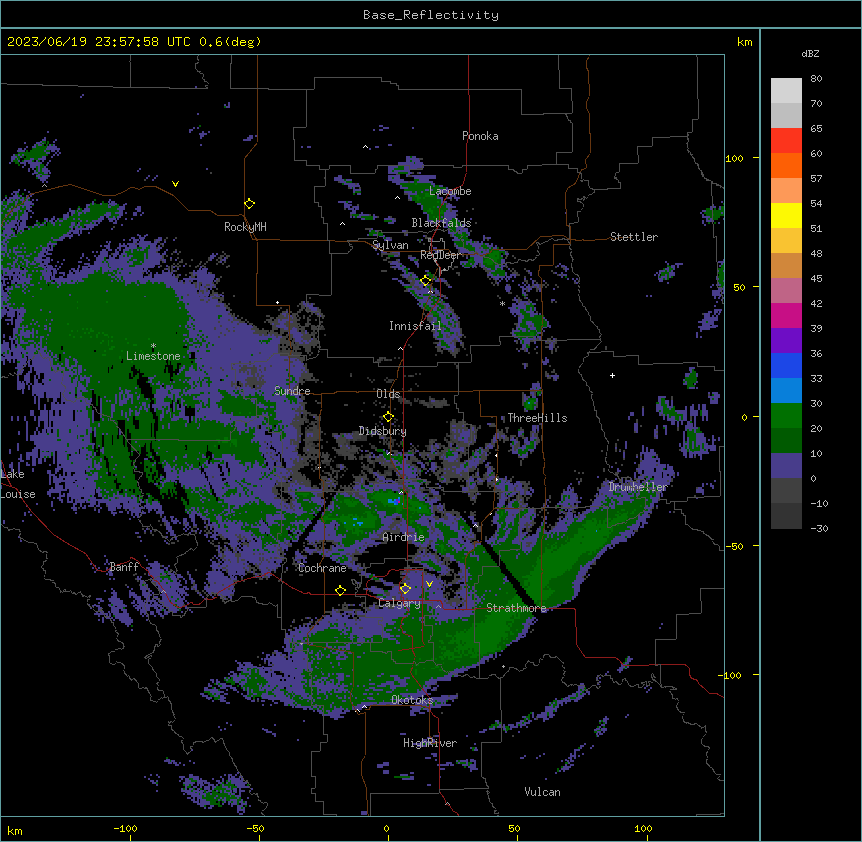Click the Louise label at left edge
862x842 pixels.
18,495
